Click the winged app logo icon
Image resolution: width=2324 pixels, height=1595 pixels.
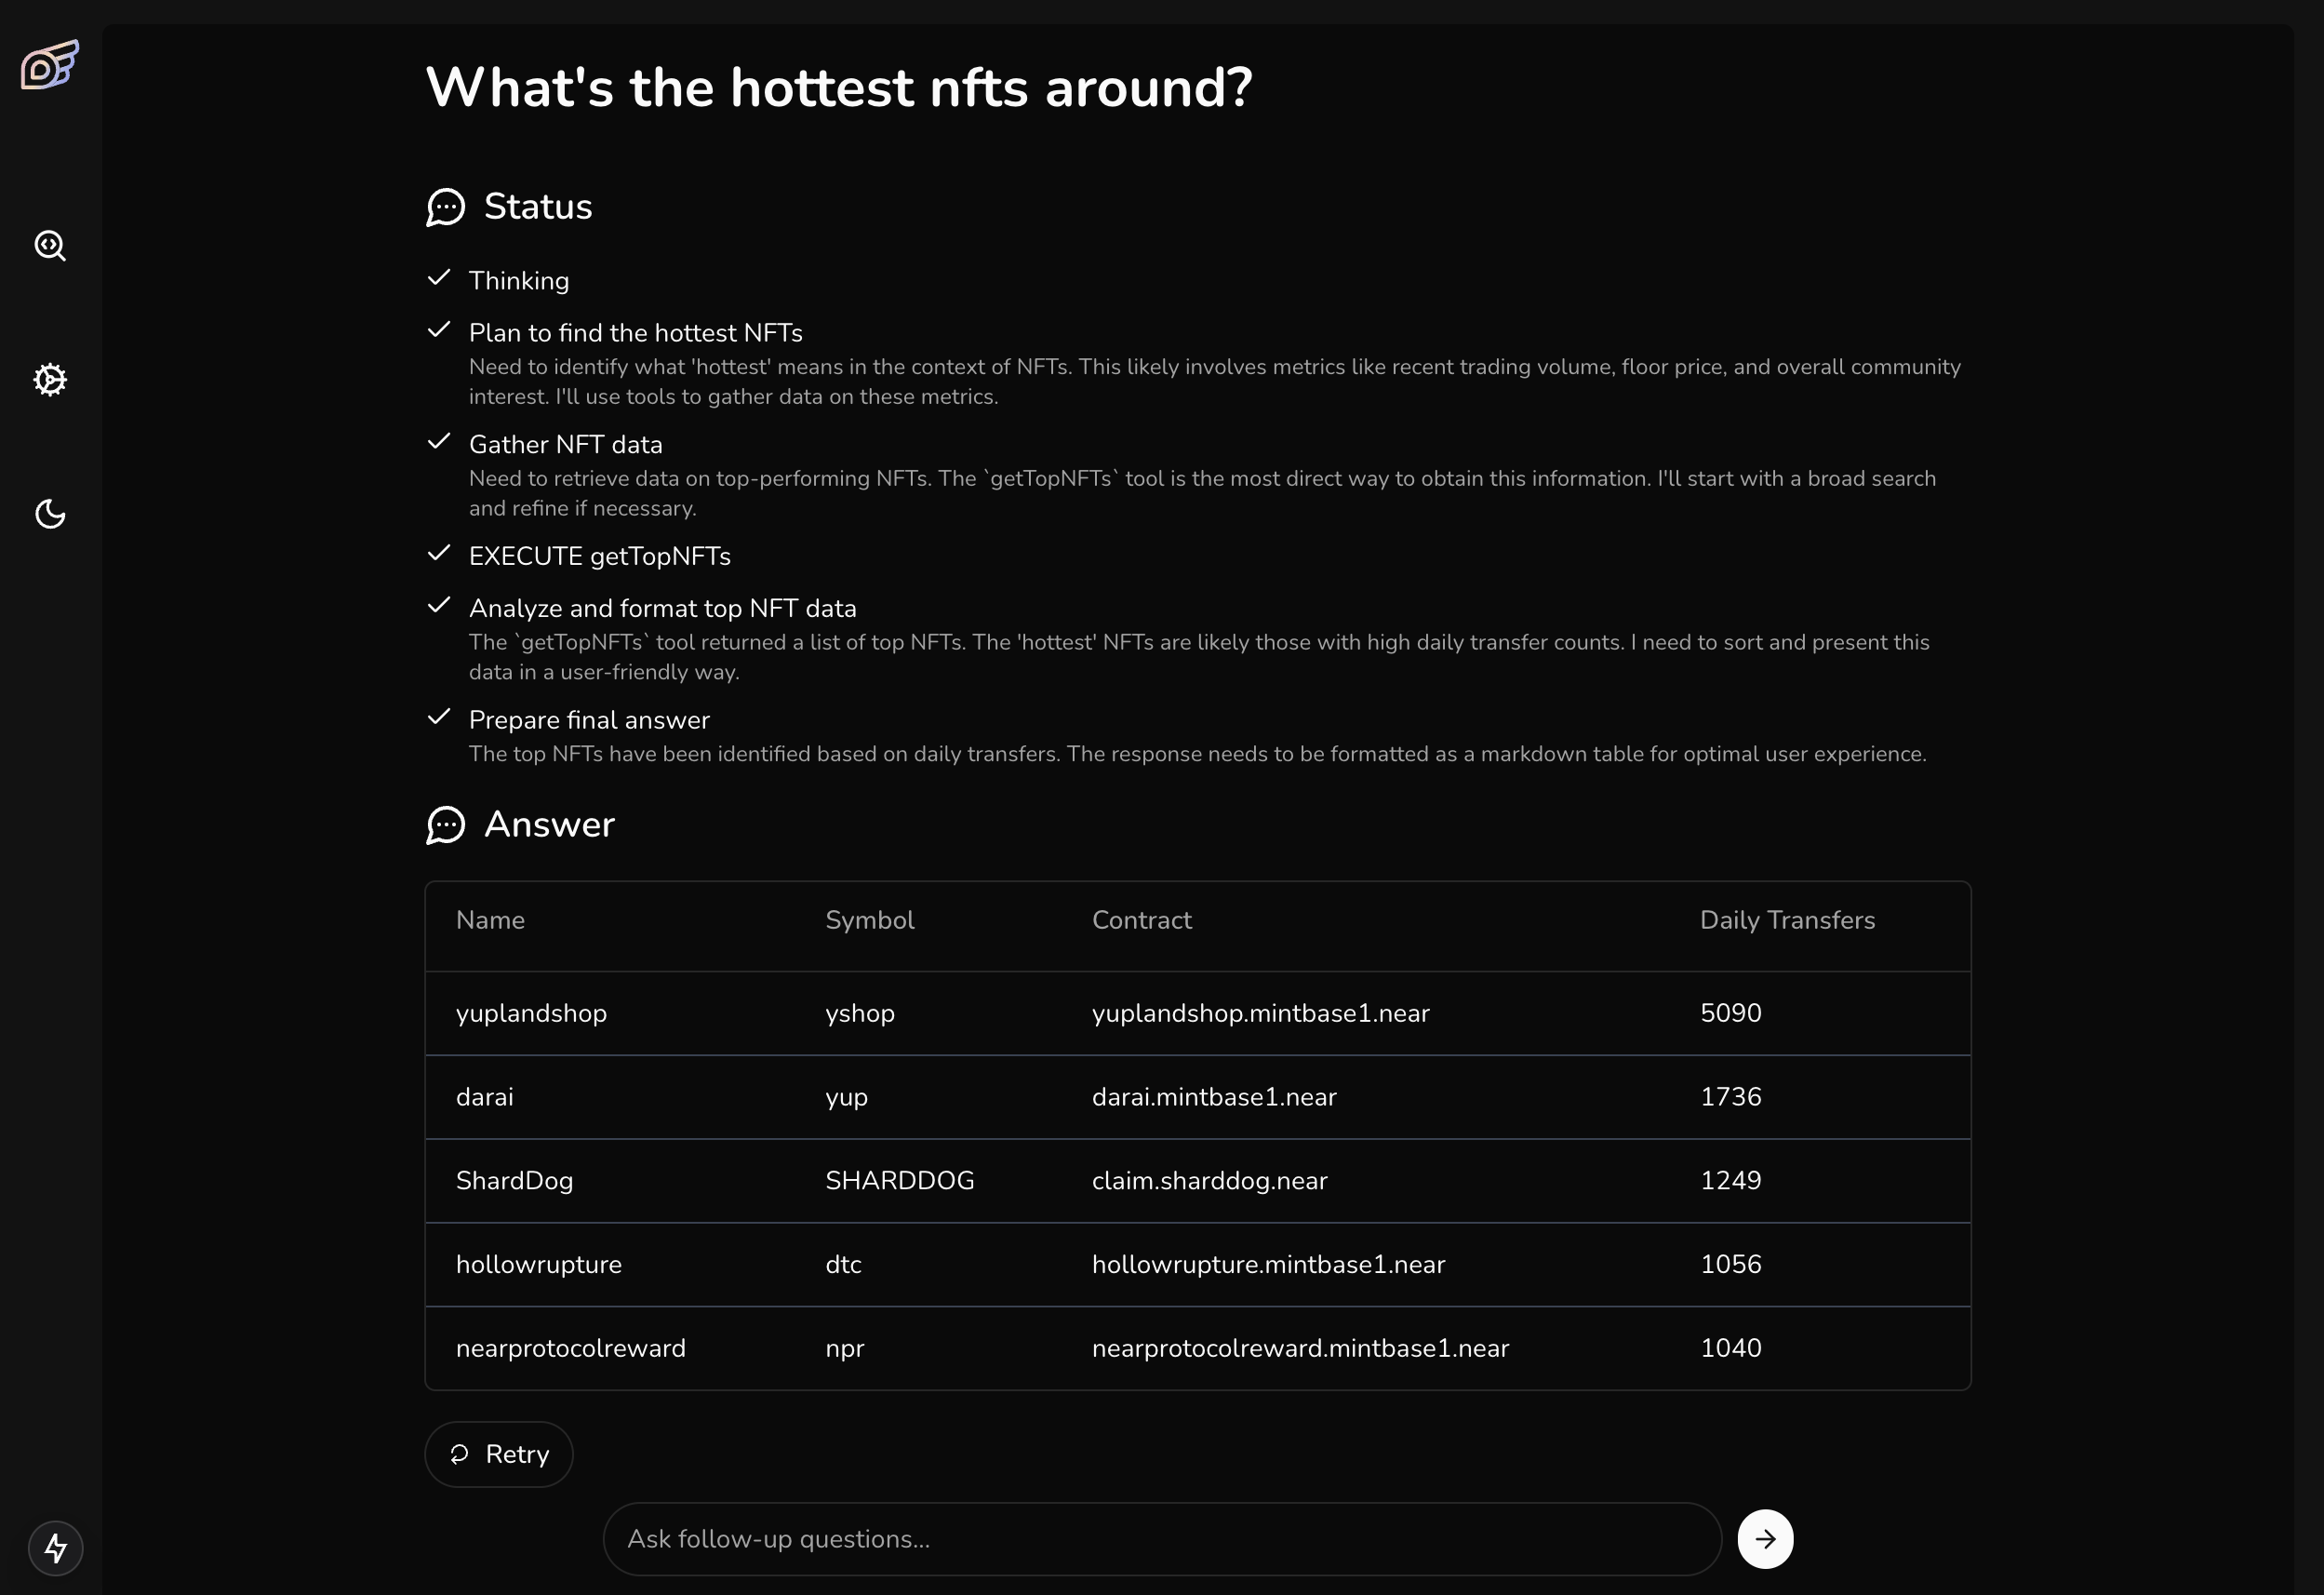(x=50, y=66)
